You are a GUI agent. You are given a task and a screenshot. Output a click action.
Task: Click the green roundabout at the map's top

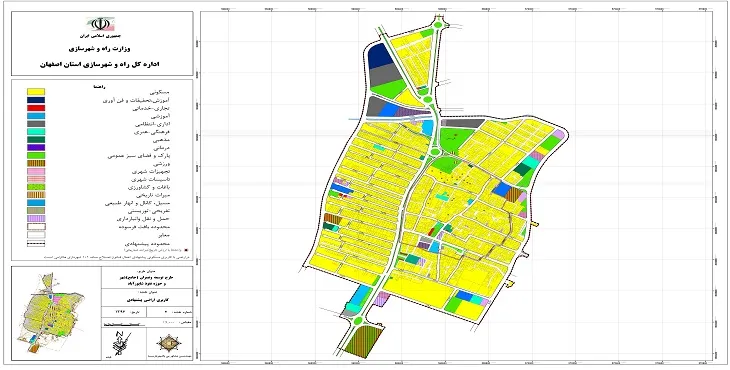pos(439,25)
